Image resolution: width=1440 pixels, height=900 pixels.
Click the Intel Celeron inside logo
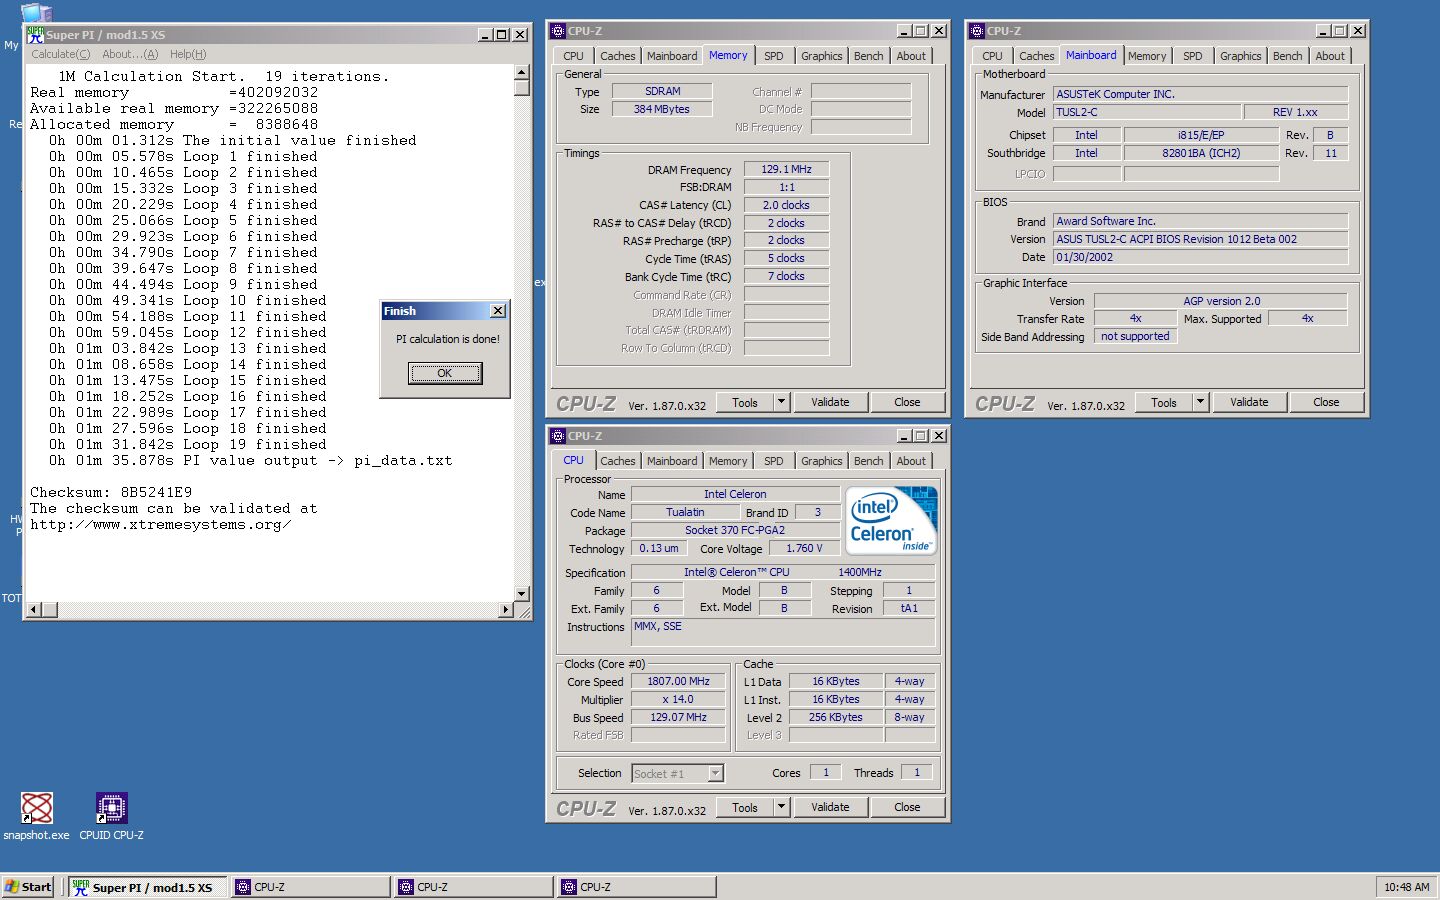891,520
